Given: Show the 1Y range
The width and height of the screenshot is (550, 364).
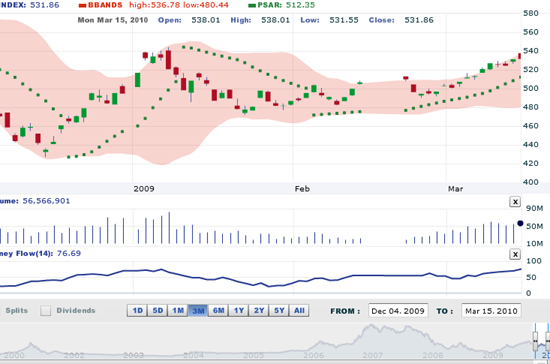Looking at the screenshot, I should pos(239,311).
